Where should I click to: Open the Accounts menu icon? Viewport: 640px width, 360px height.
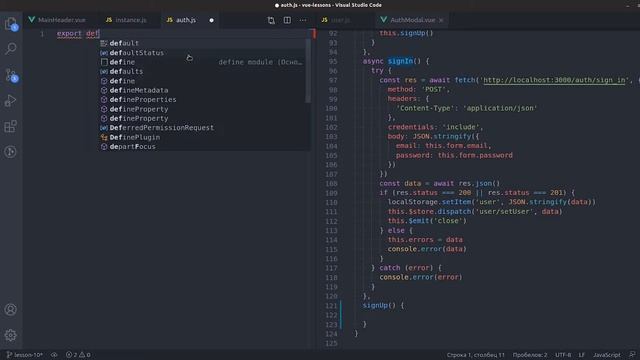tap(11, 309)
